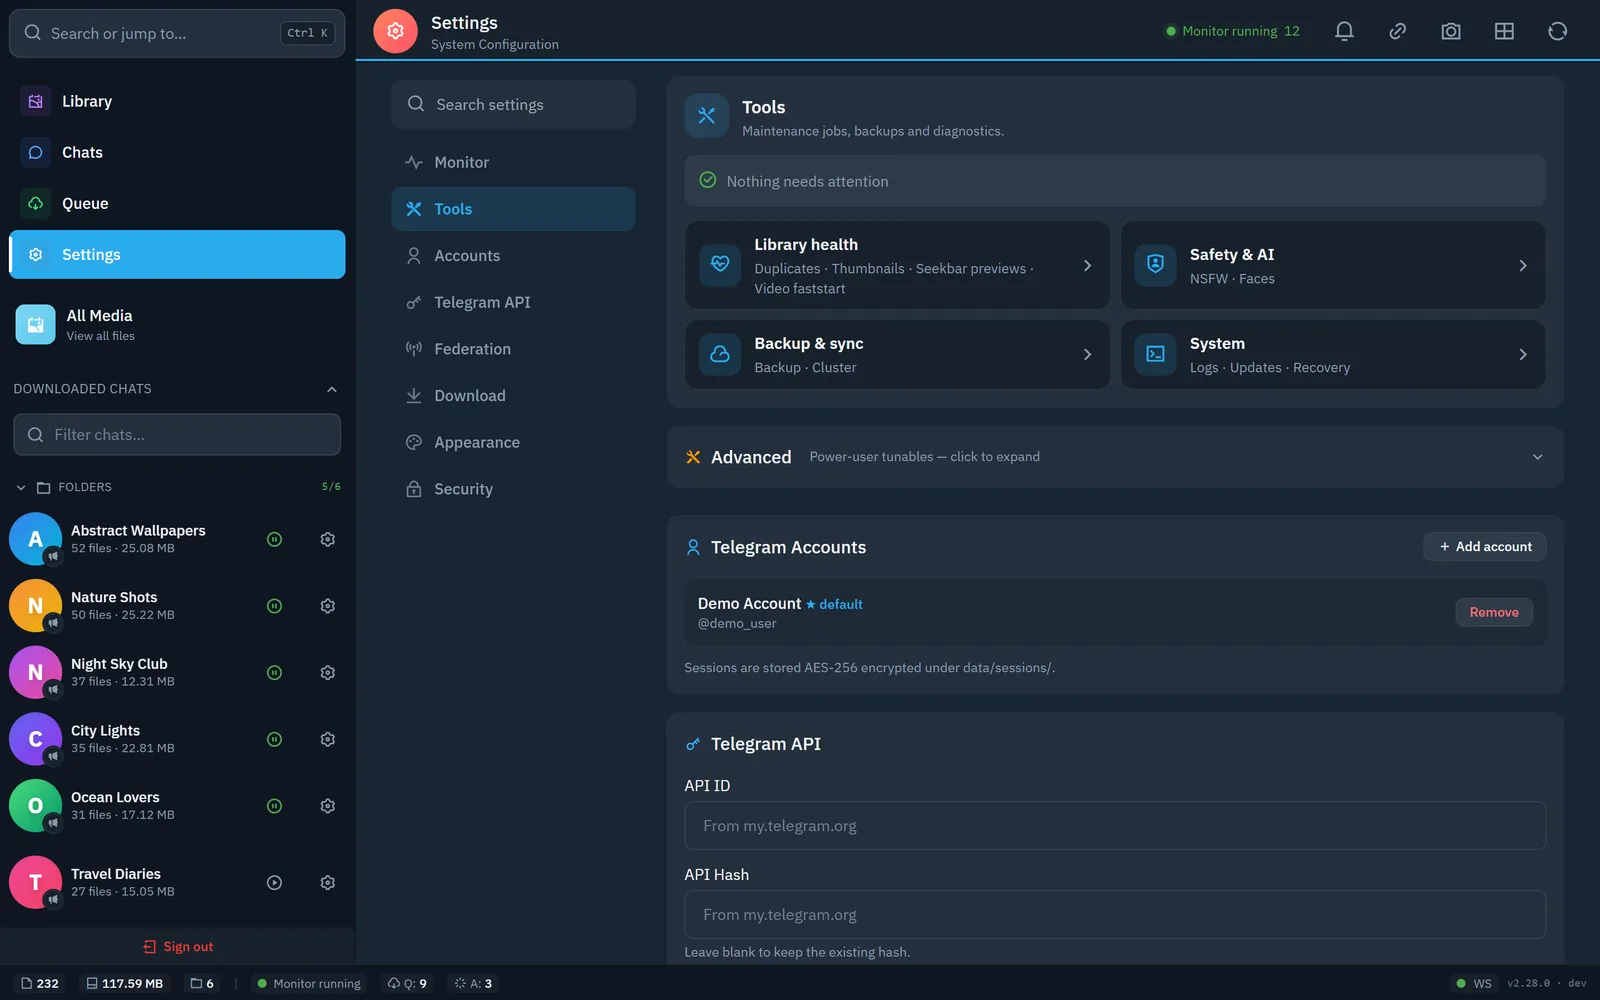Open System logs and updates card
Viewport: 1600px width, 1000px height.
coord(1333,354)
